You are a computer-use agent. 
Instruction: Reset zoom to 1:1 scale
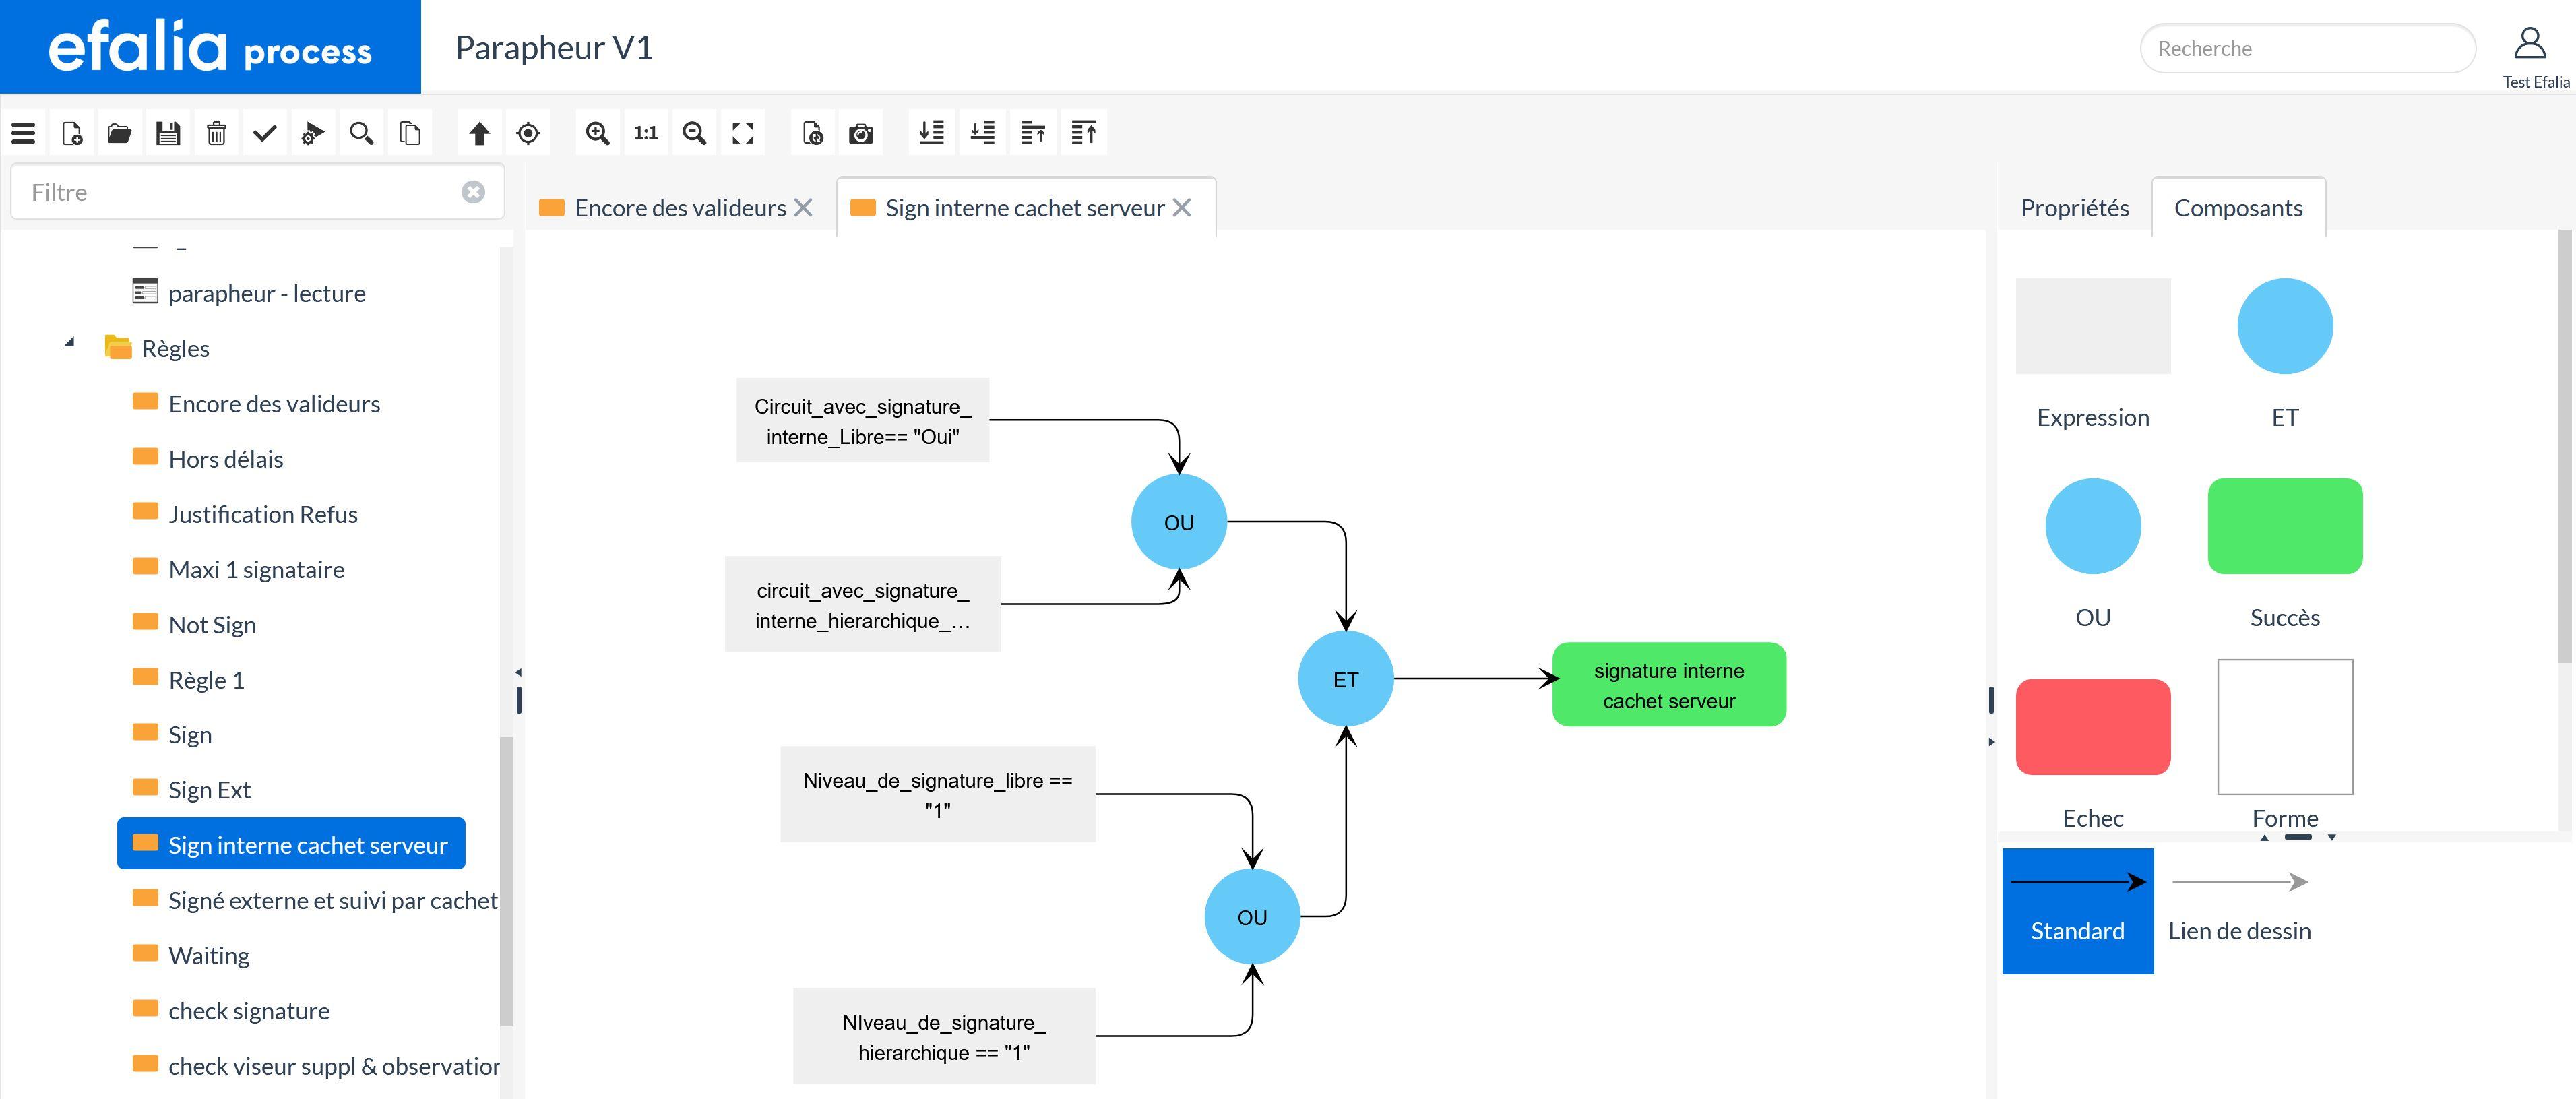(645, 132)
